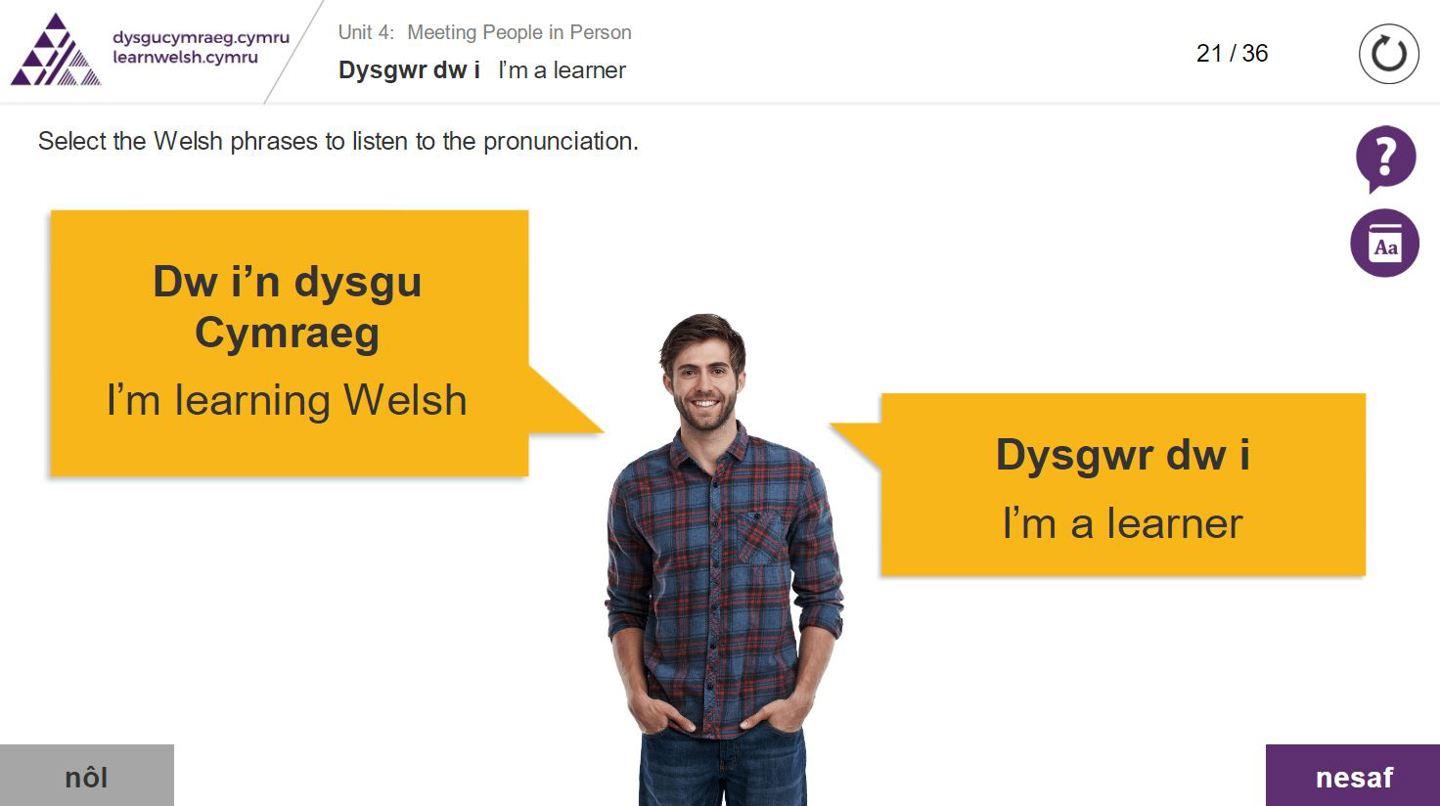Viewport: 1440px width, 806px height.
Task: Click the circular restart arrow icon
Action: coord(1389,53)
